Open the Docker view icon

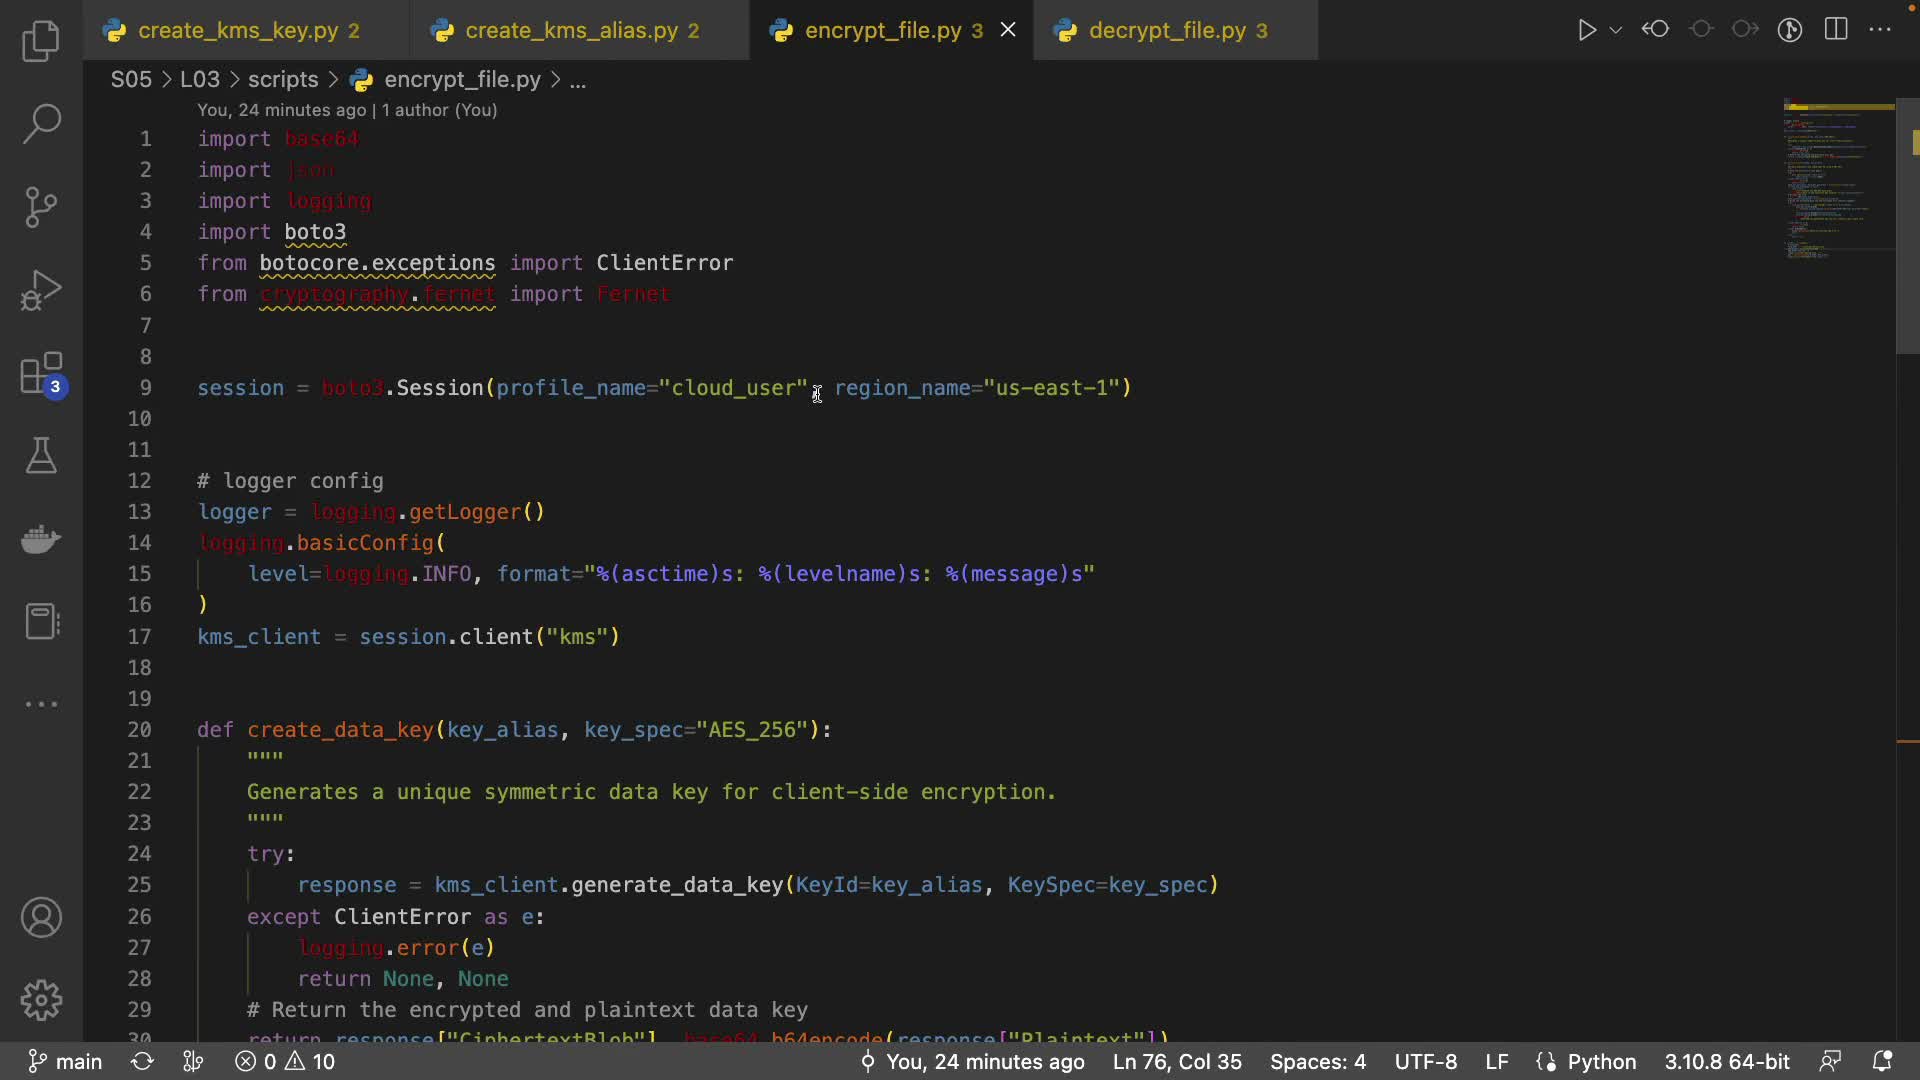(x=41, y=539)
